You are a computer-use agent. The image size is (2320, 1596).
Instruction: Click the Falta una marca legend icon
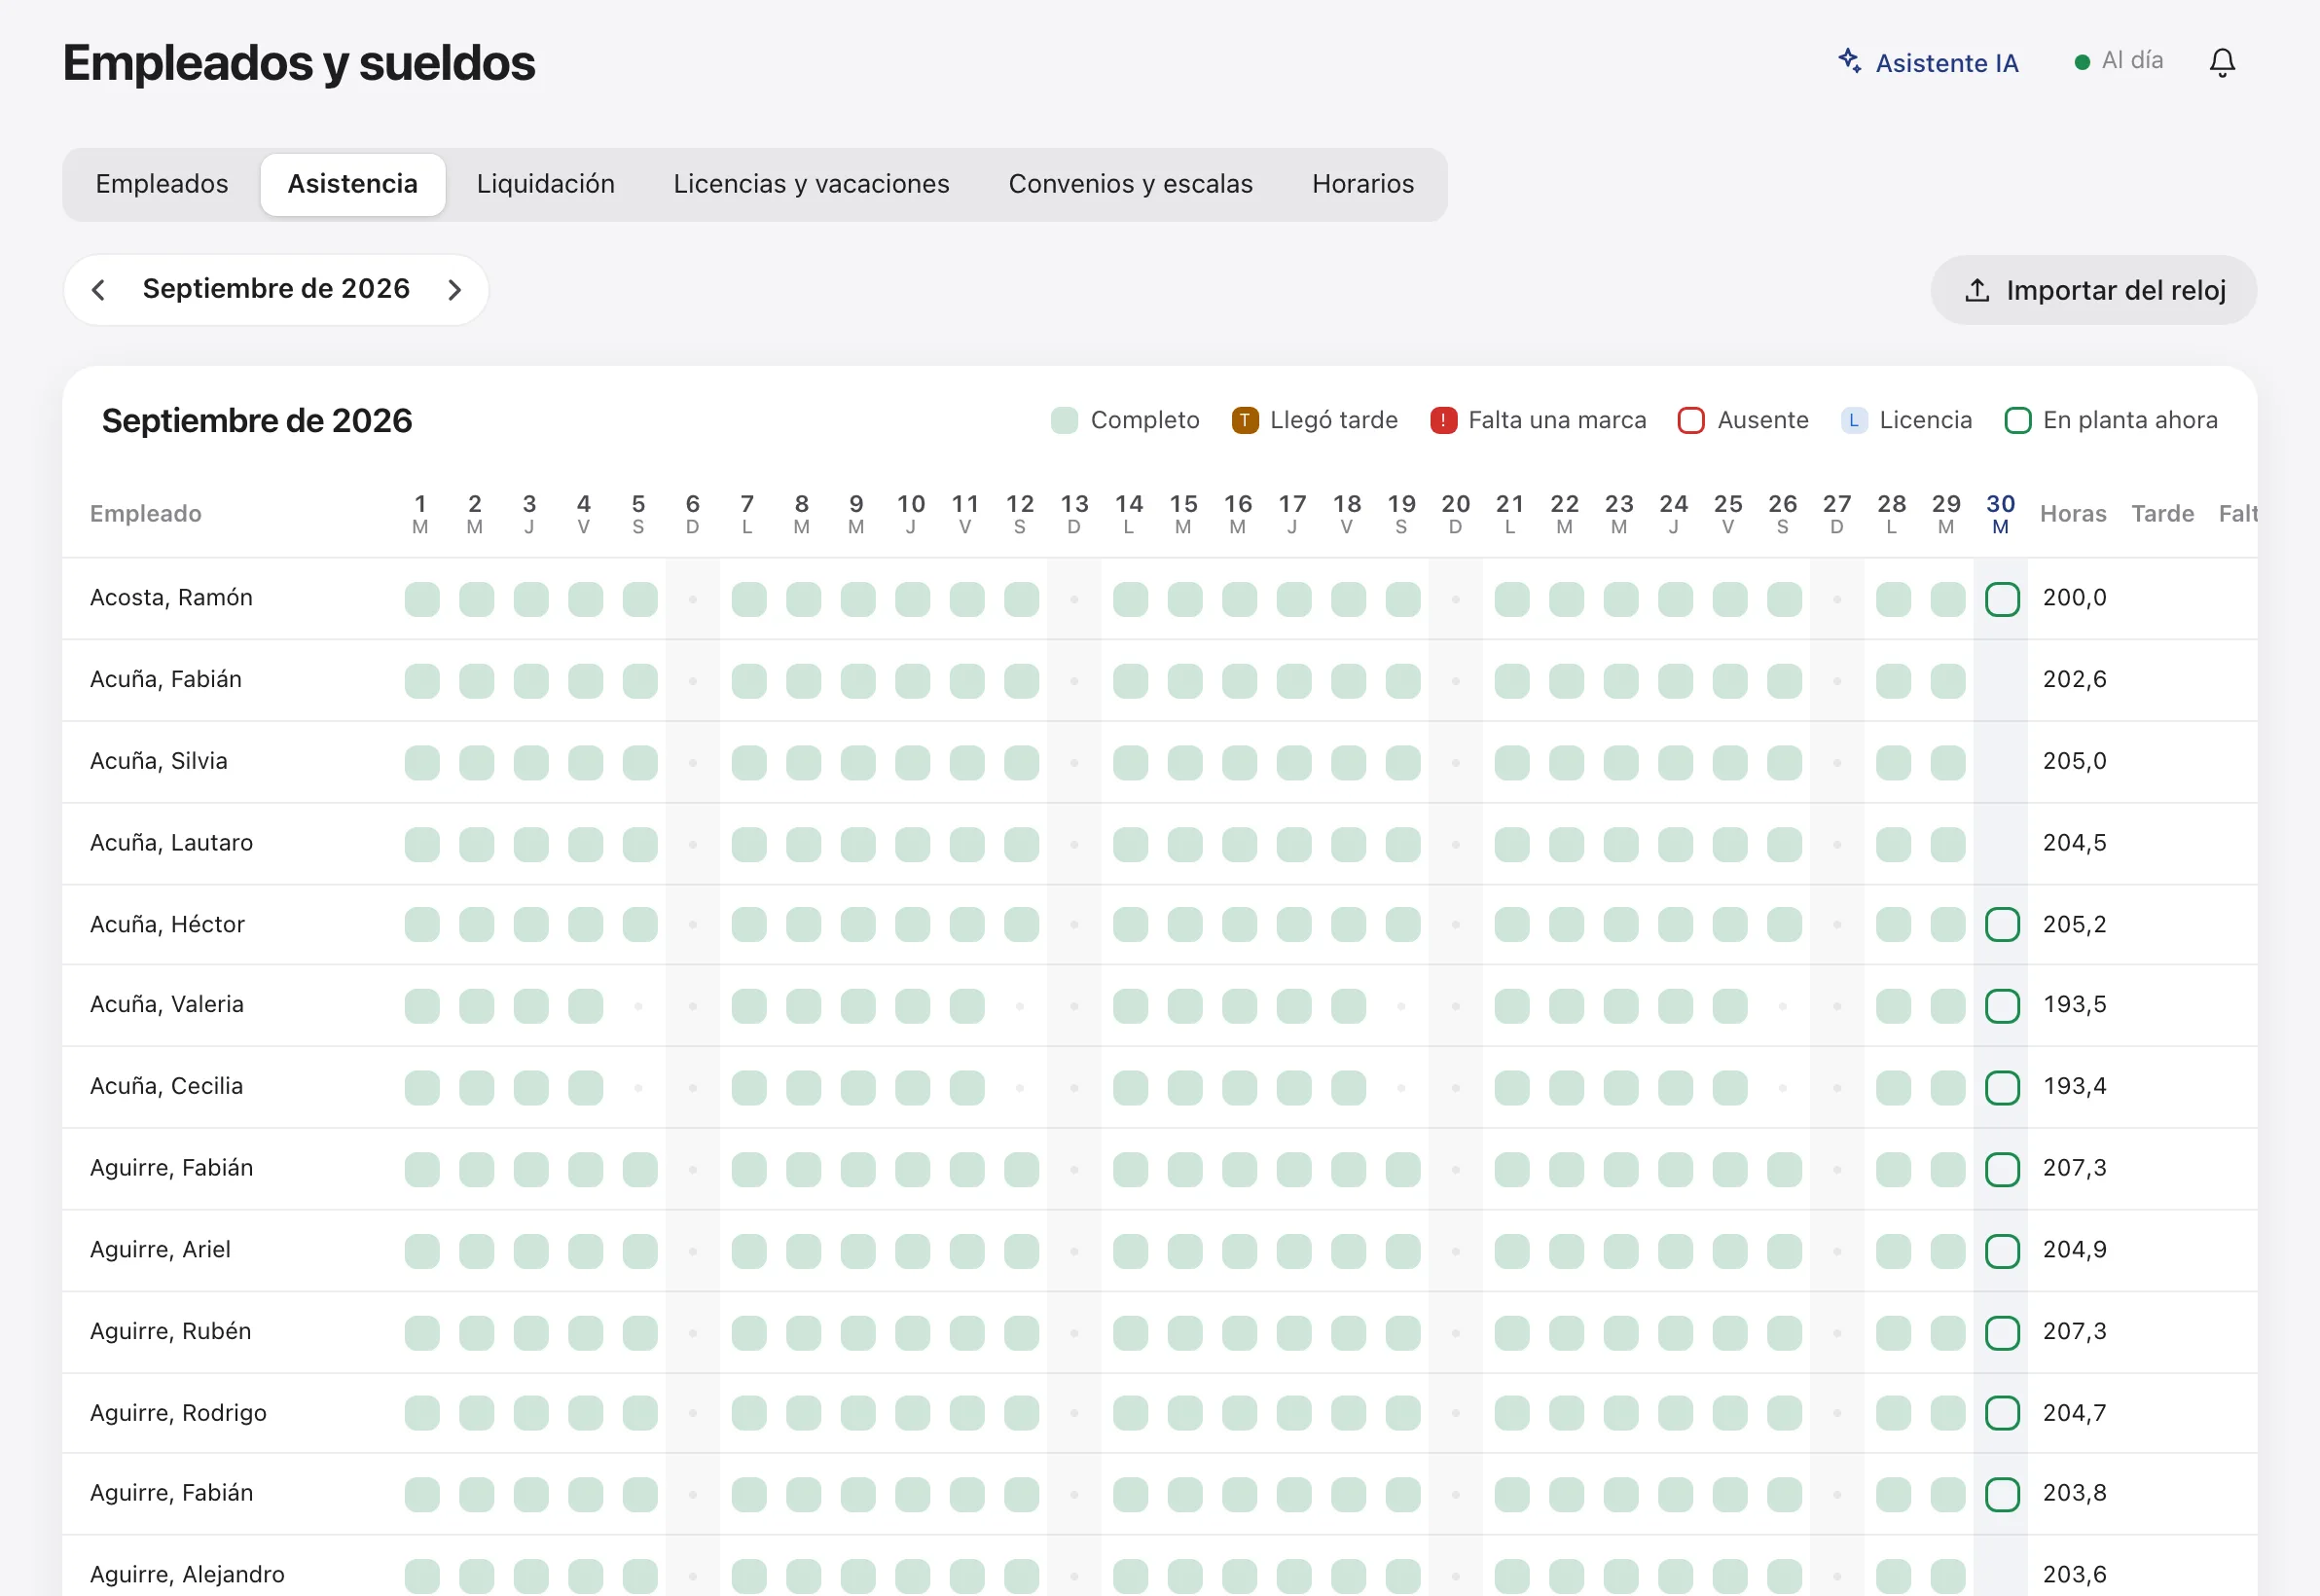[1443, 421]
